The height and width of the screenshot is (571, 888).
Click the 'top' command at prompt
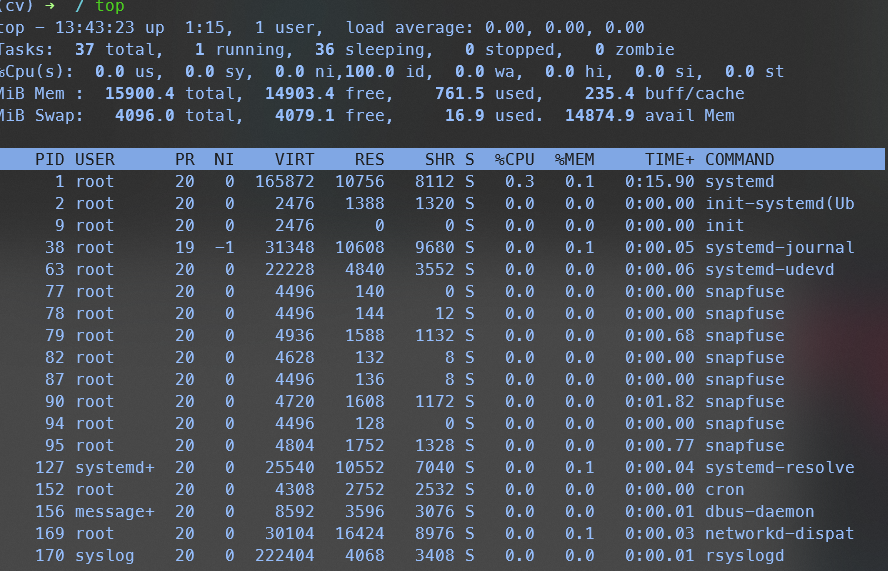(x=110, y=6)
